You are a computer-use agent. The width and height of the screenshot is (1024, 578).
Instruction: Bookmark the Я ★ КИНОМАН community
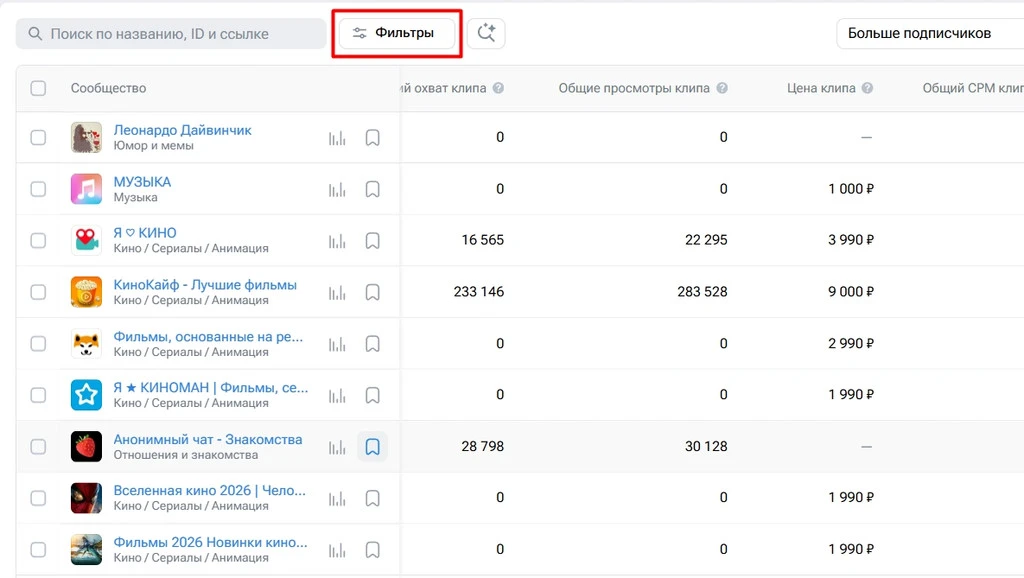pos(372,396)
